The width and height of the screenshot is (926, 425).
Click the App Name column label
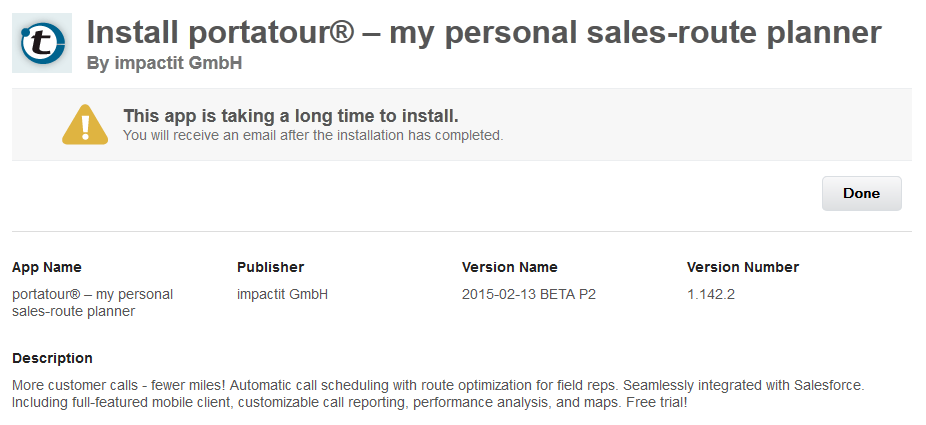(47, 267)
